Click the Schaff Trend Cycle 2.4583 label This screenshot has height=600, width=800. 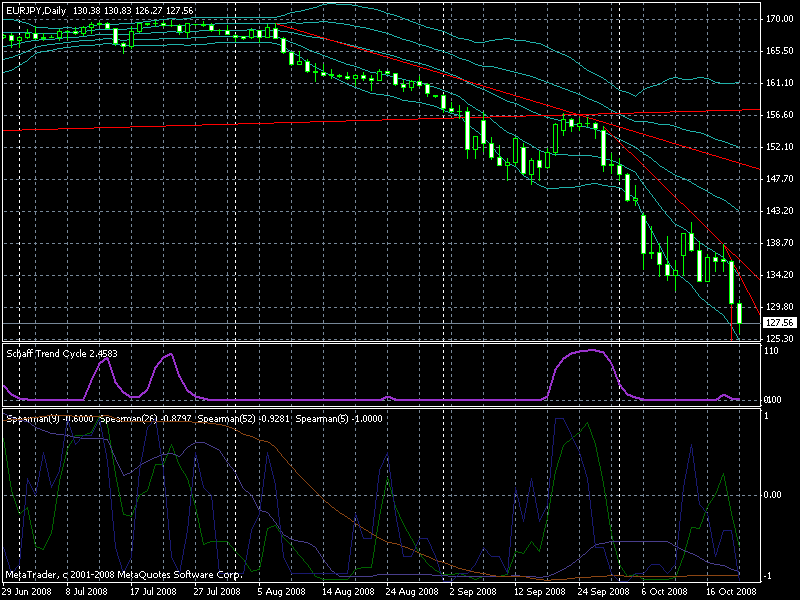click(62, 354)
